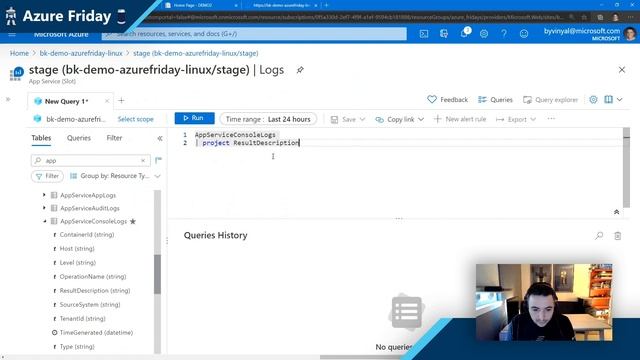Image resolution: width=640 pixels, height=360 pixels.
Task: Clear the table search box text
Action: pos(143,160)
